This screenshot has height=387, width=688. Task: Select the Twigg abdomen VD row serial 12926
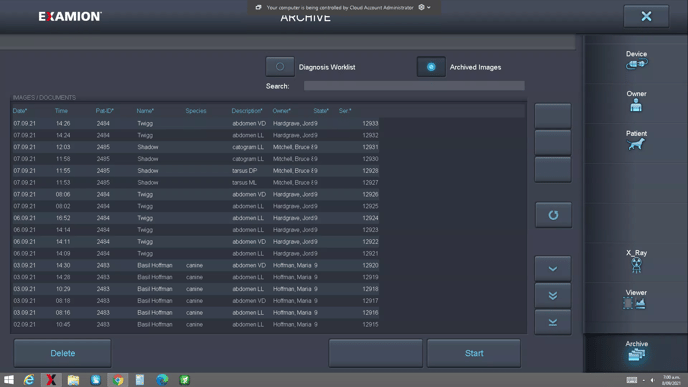point(196,195)
